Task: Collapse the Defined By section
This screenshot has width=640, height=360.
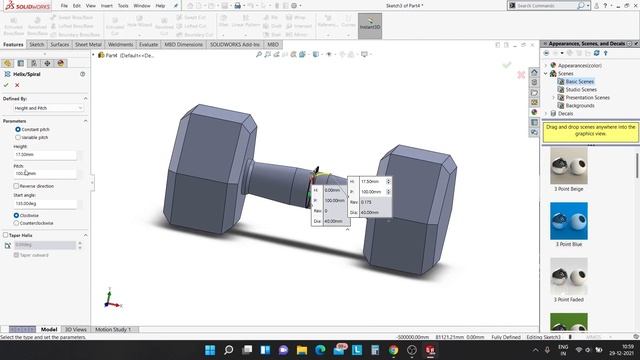Action: 85,98
